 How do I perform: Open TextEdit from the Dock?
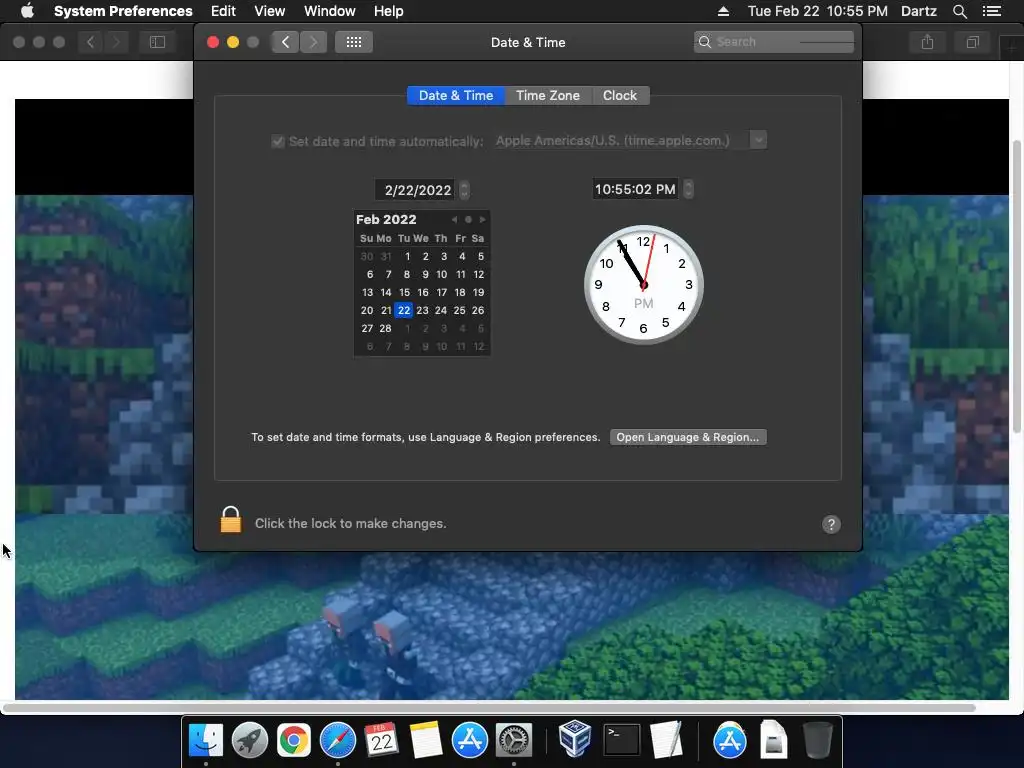(666, 740)
